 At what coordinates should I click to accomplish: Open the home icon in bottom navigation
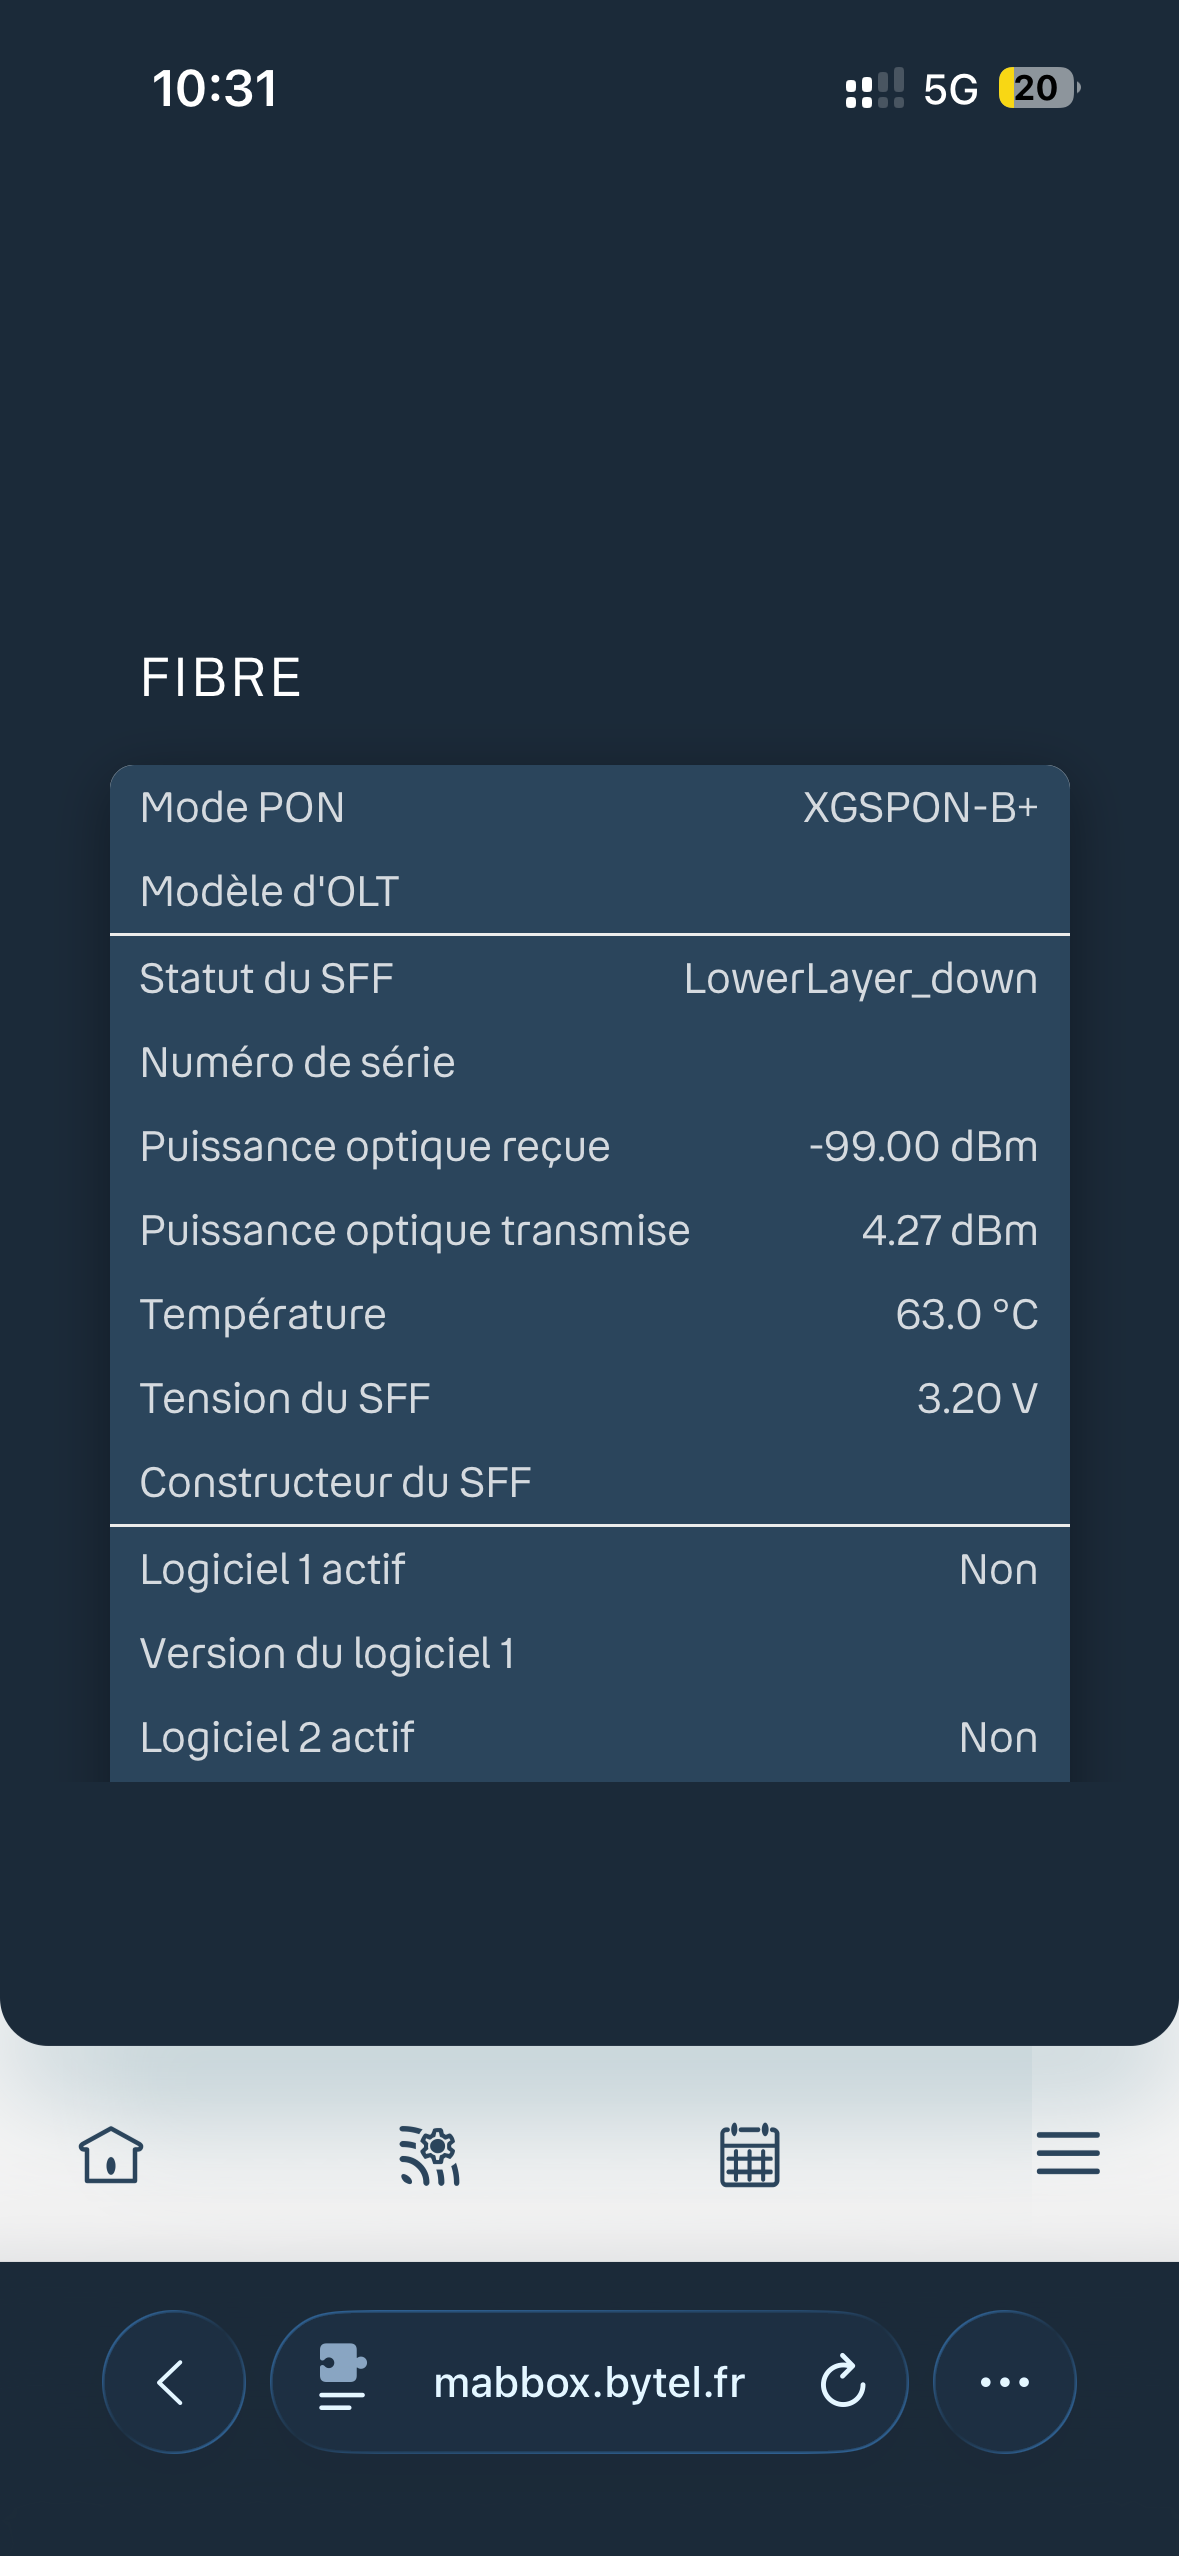[x=111, y=2154]
